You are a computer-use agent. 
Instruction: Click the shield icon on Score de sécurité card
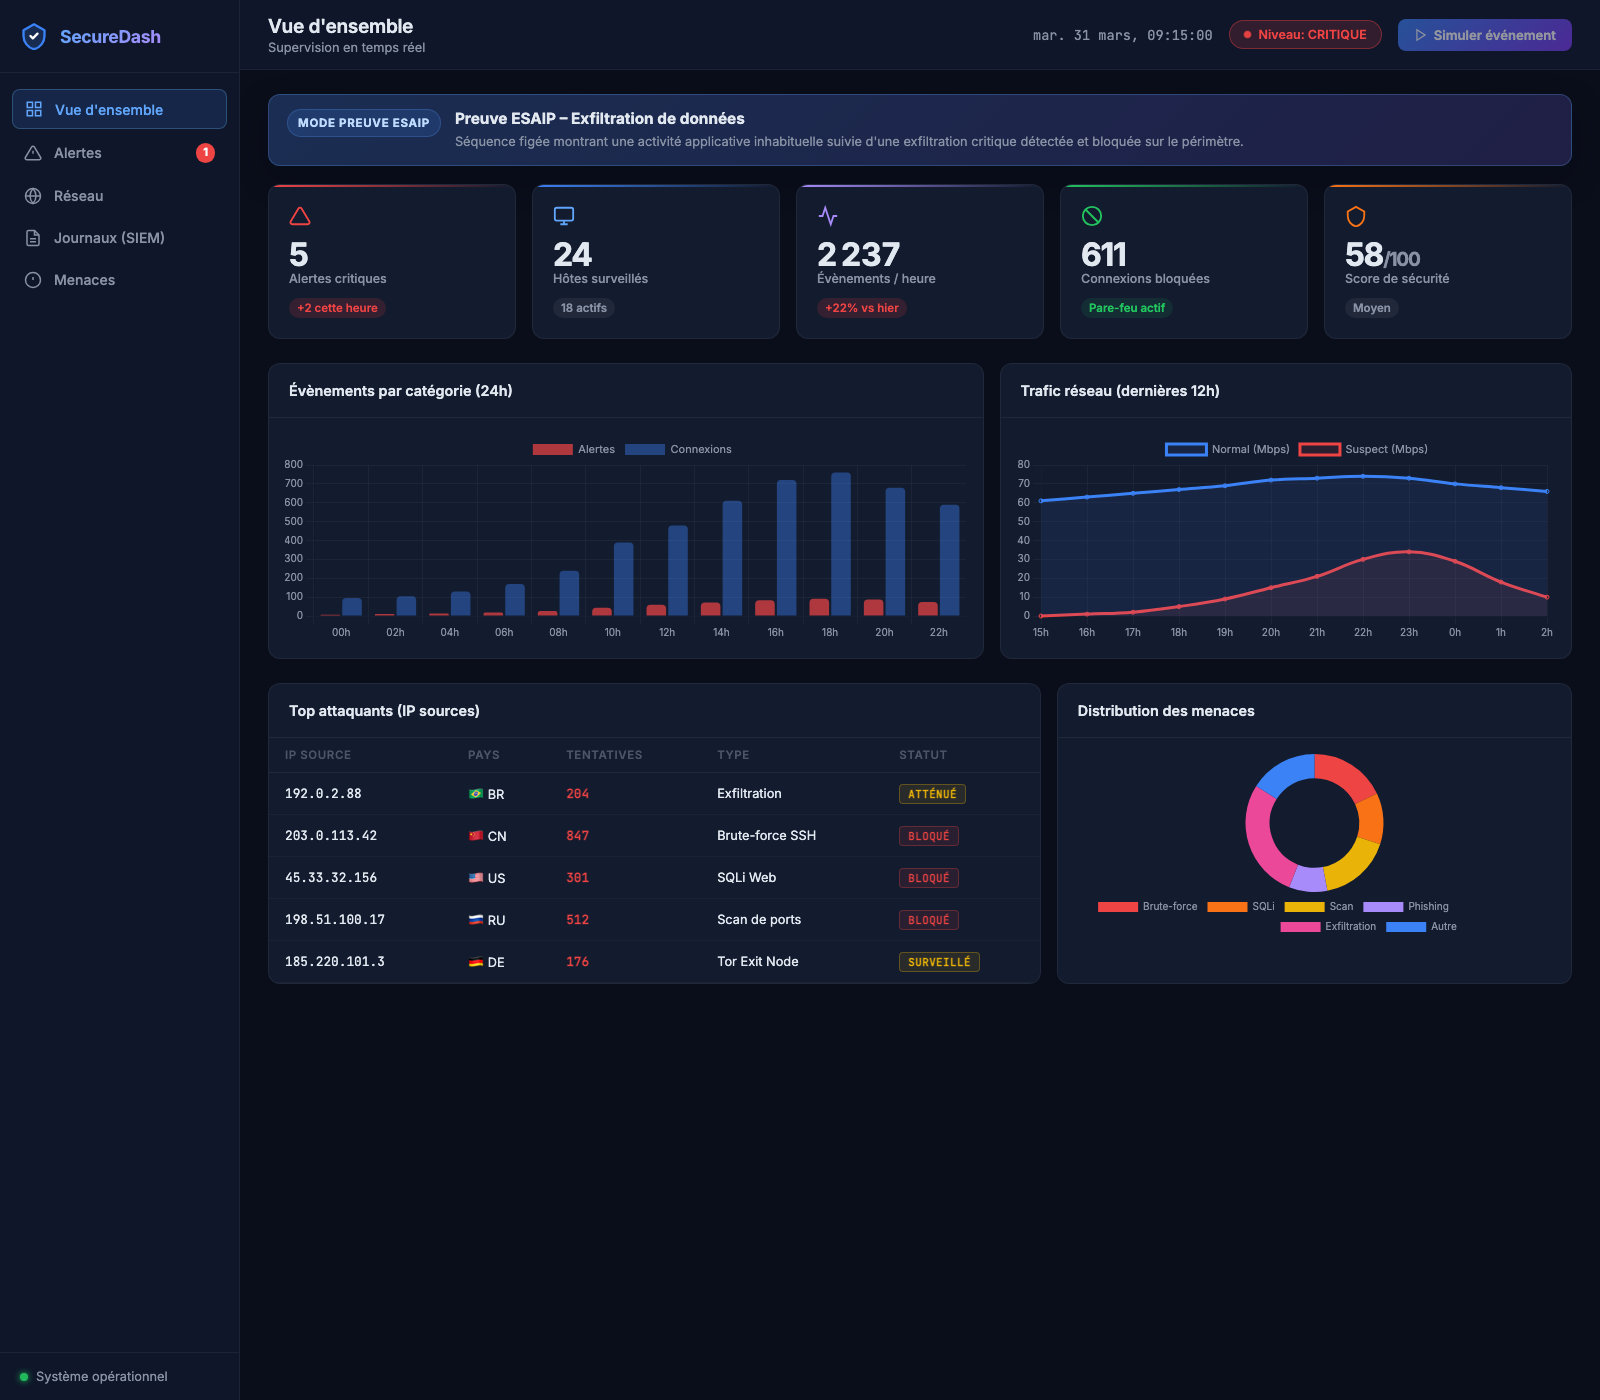click(1356, 216)
